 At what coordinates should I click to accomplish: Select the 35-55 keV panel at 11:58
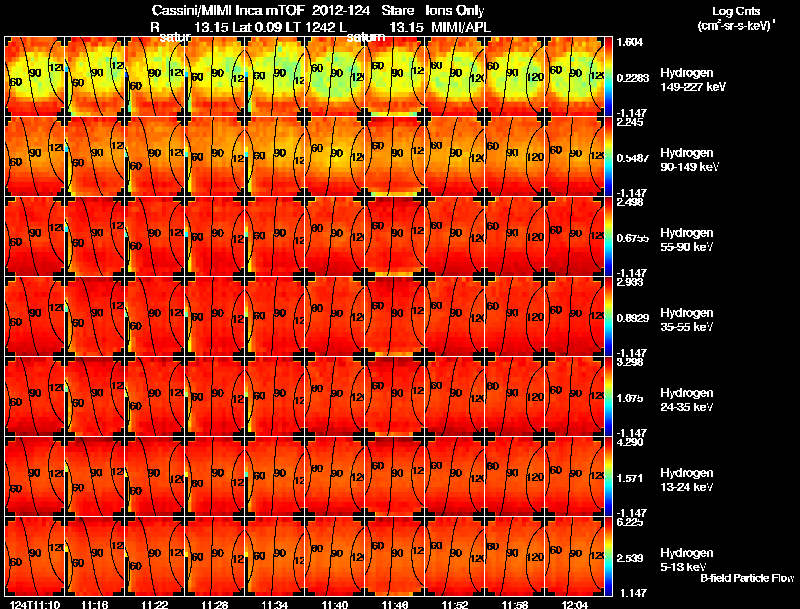coord(515,317)
